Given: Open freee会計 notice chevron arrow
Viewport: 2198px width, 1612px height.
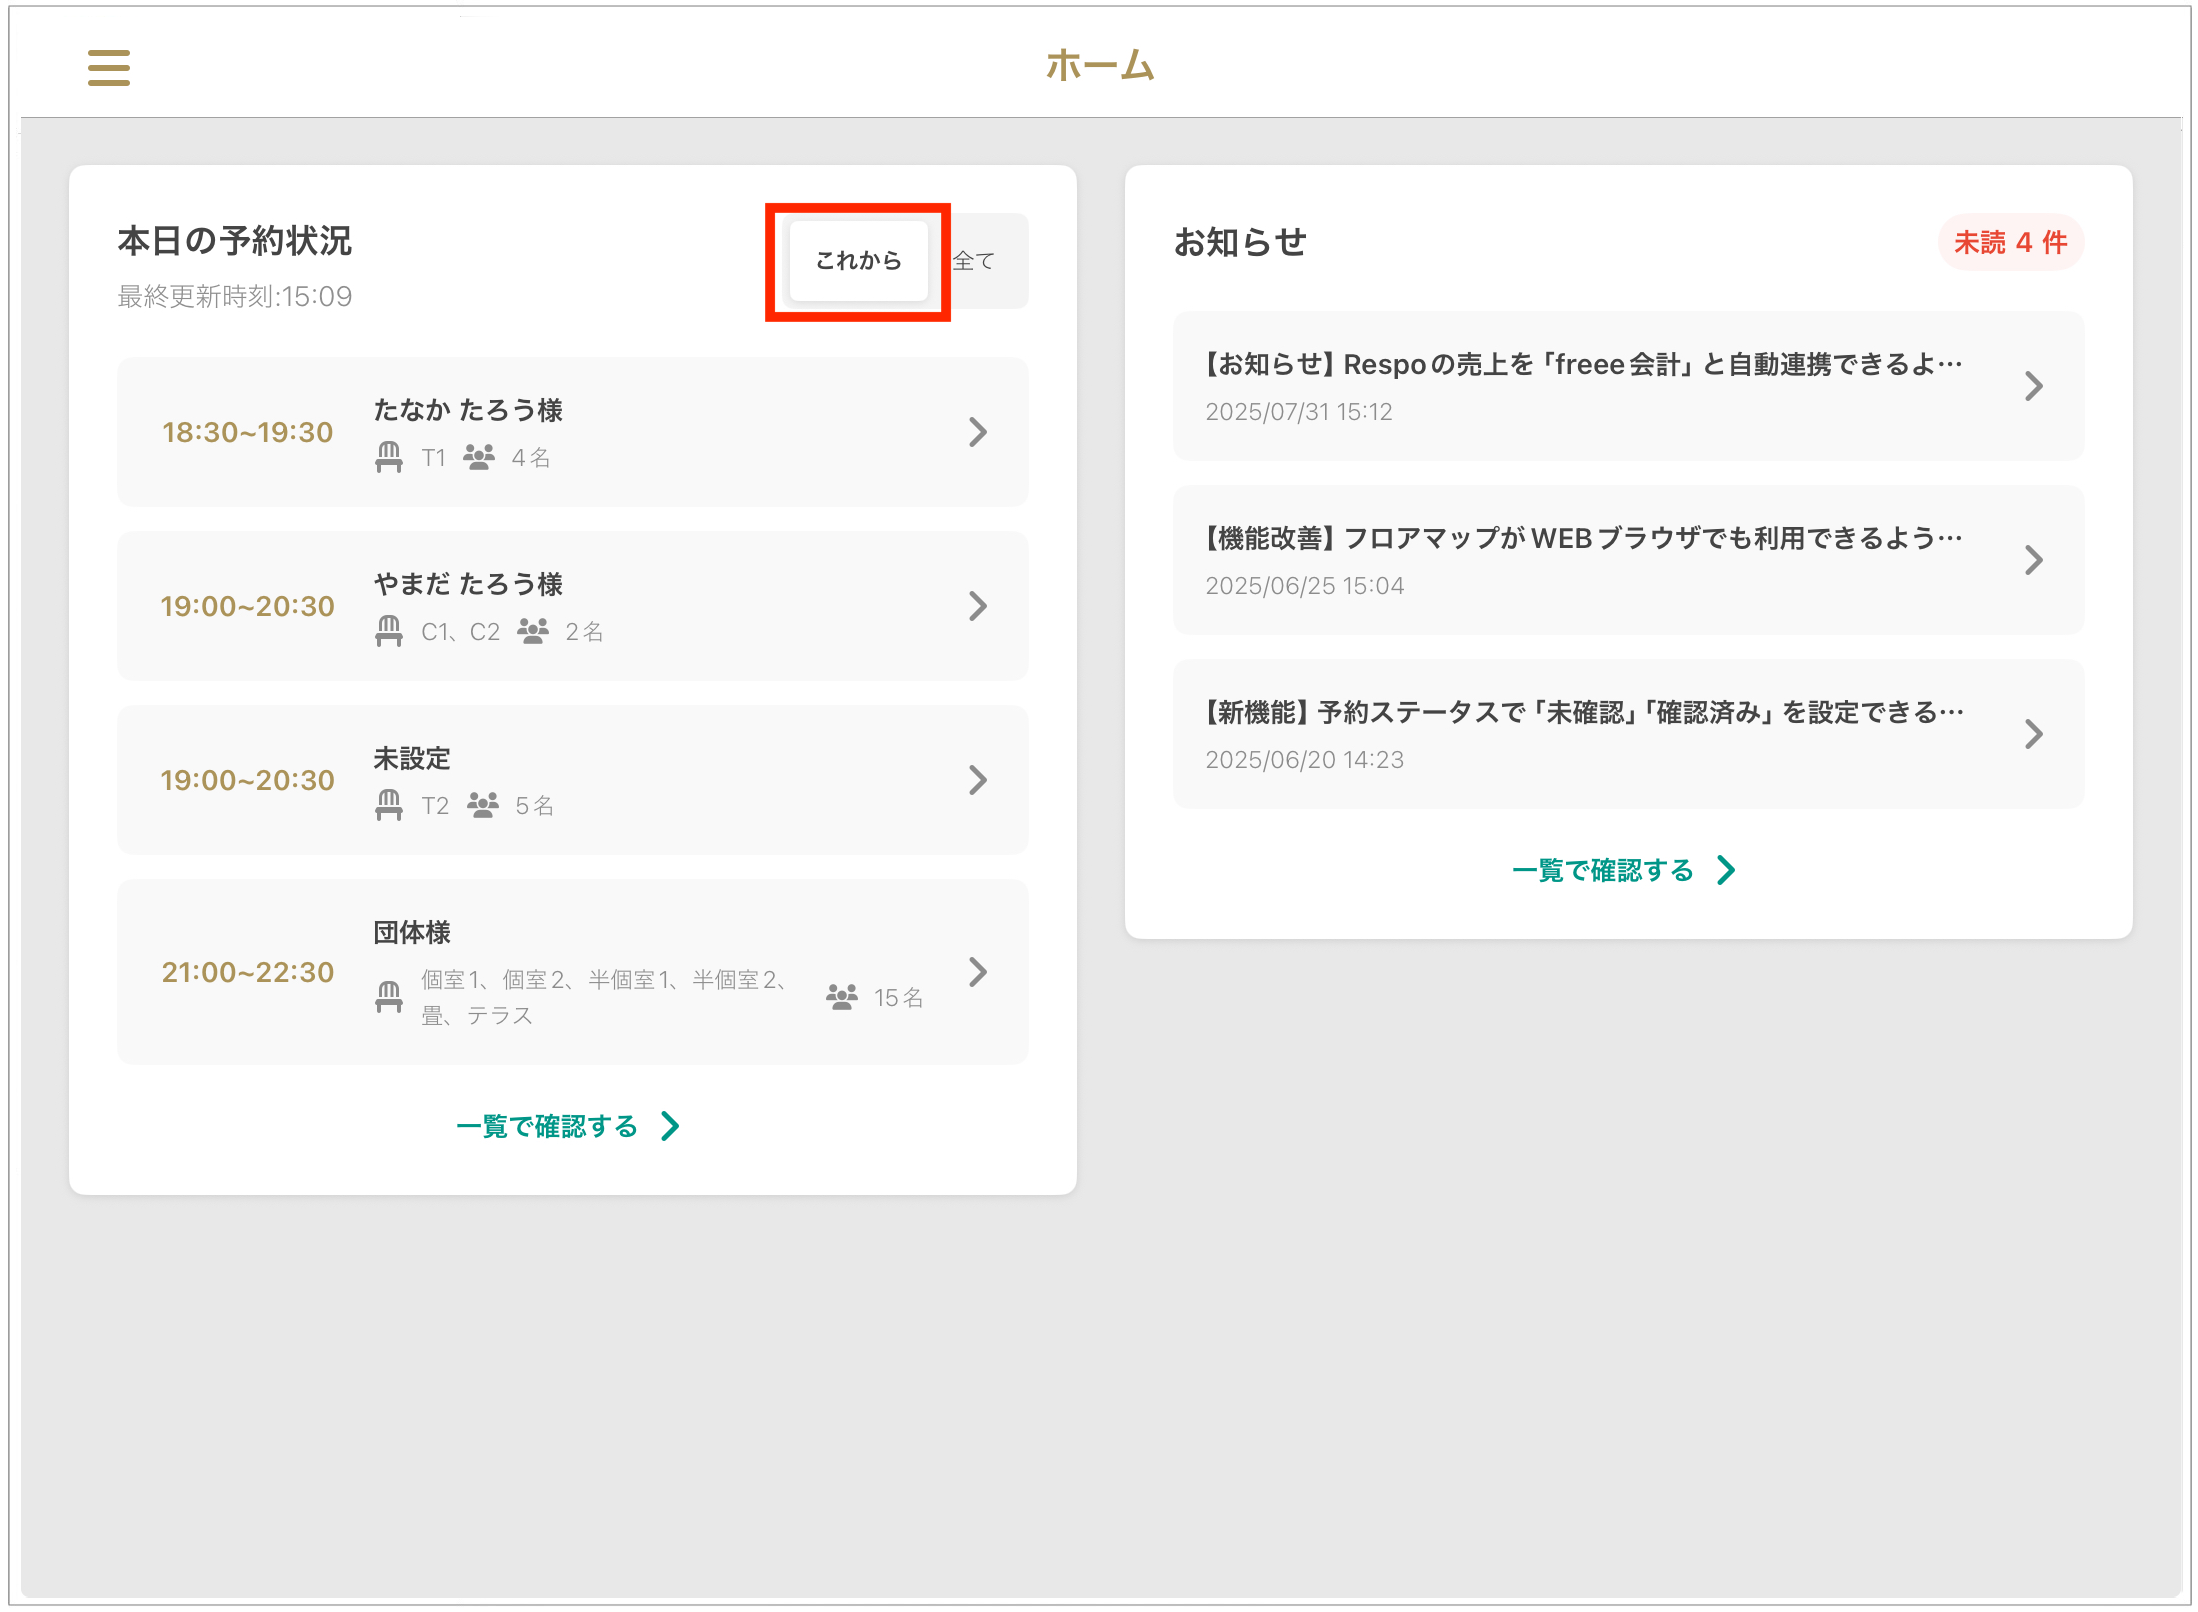Looking at the screenshot, I should click(2033, 386).
